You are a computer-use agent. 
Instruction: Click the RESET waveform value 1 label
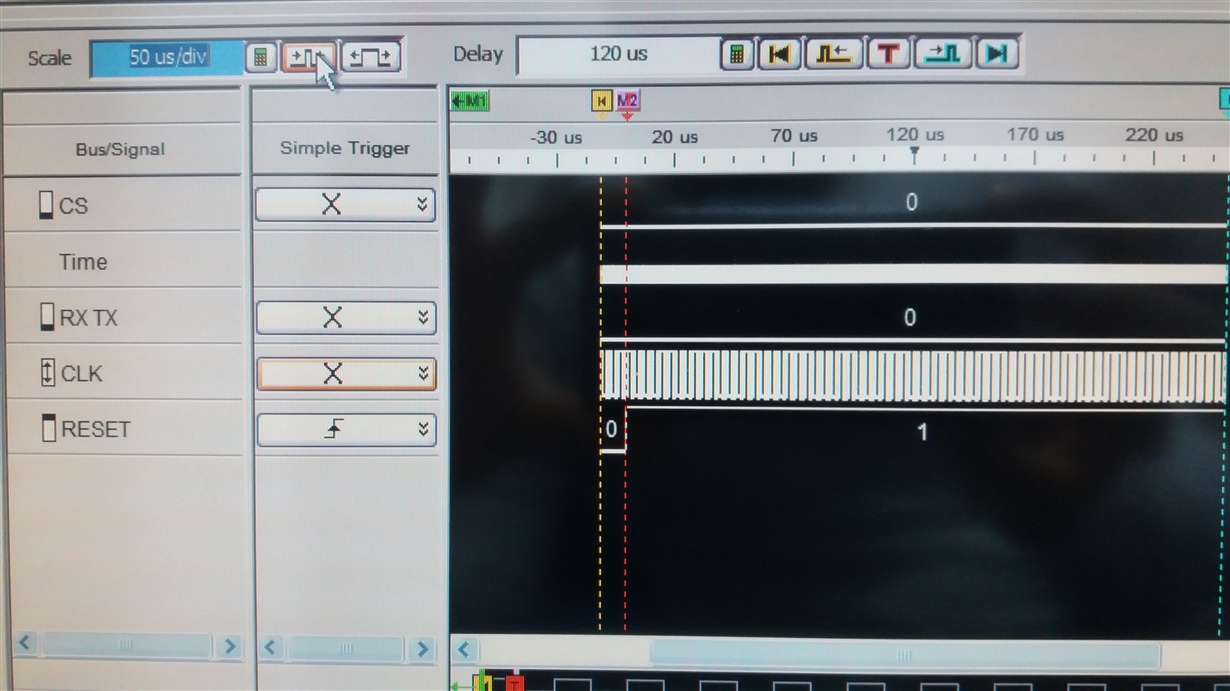(x=922, y=432)
